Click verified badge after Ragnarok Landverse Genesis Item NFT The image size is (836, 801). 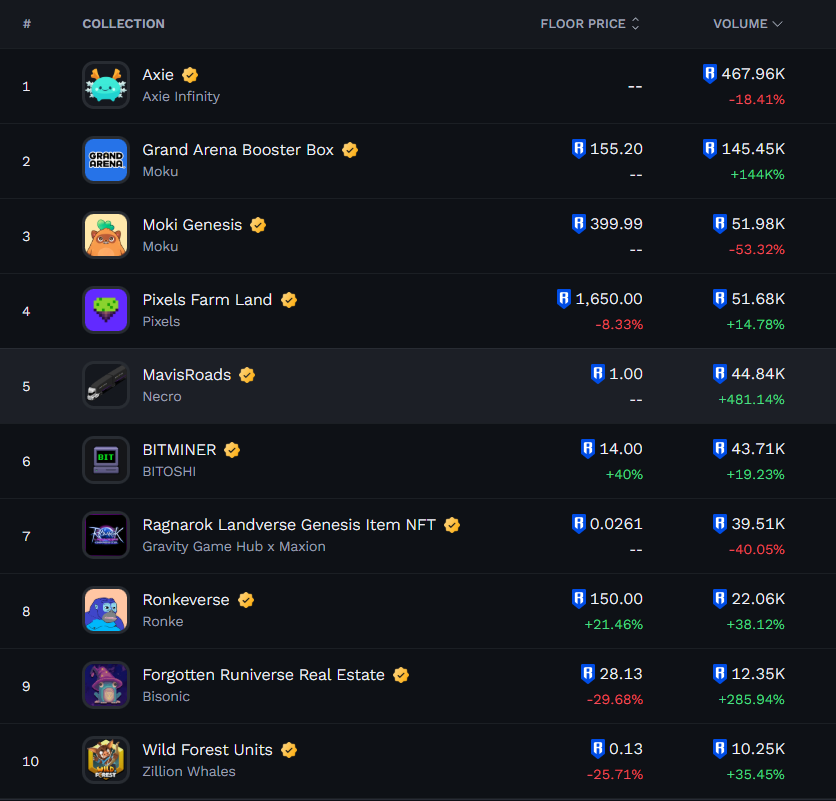coord(452,525)
